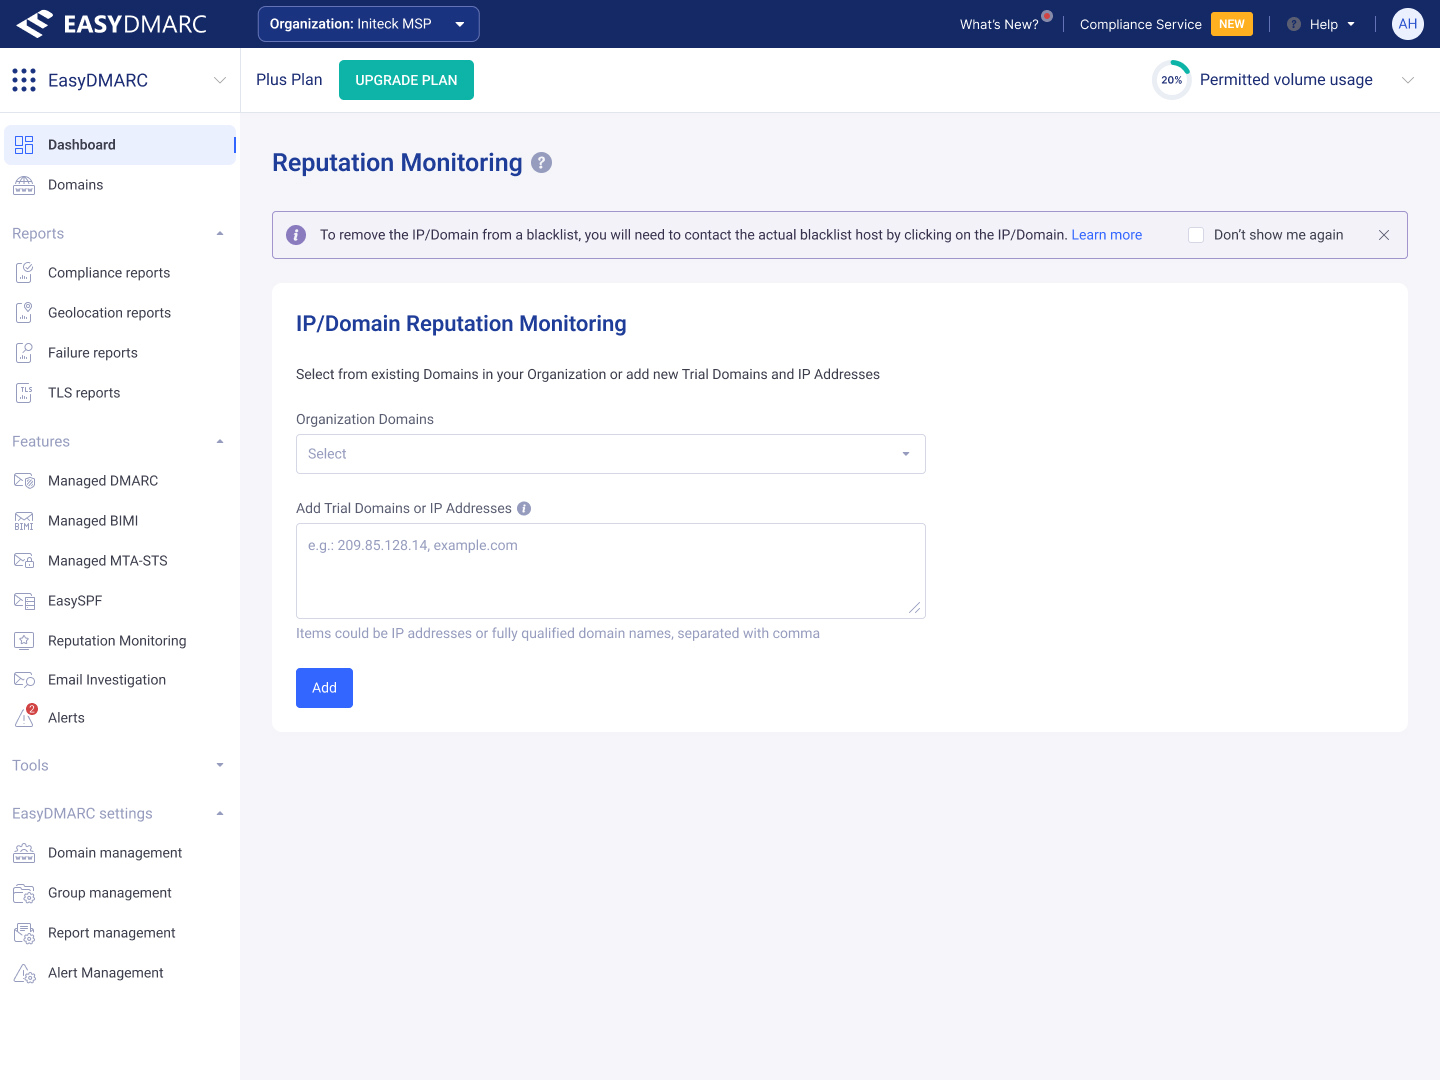Open the AH user avatar menu

click(x=1408, y=24)
